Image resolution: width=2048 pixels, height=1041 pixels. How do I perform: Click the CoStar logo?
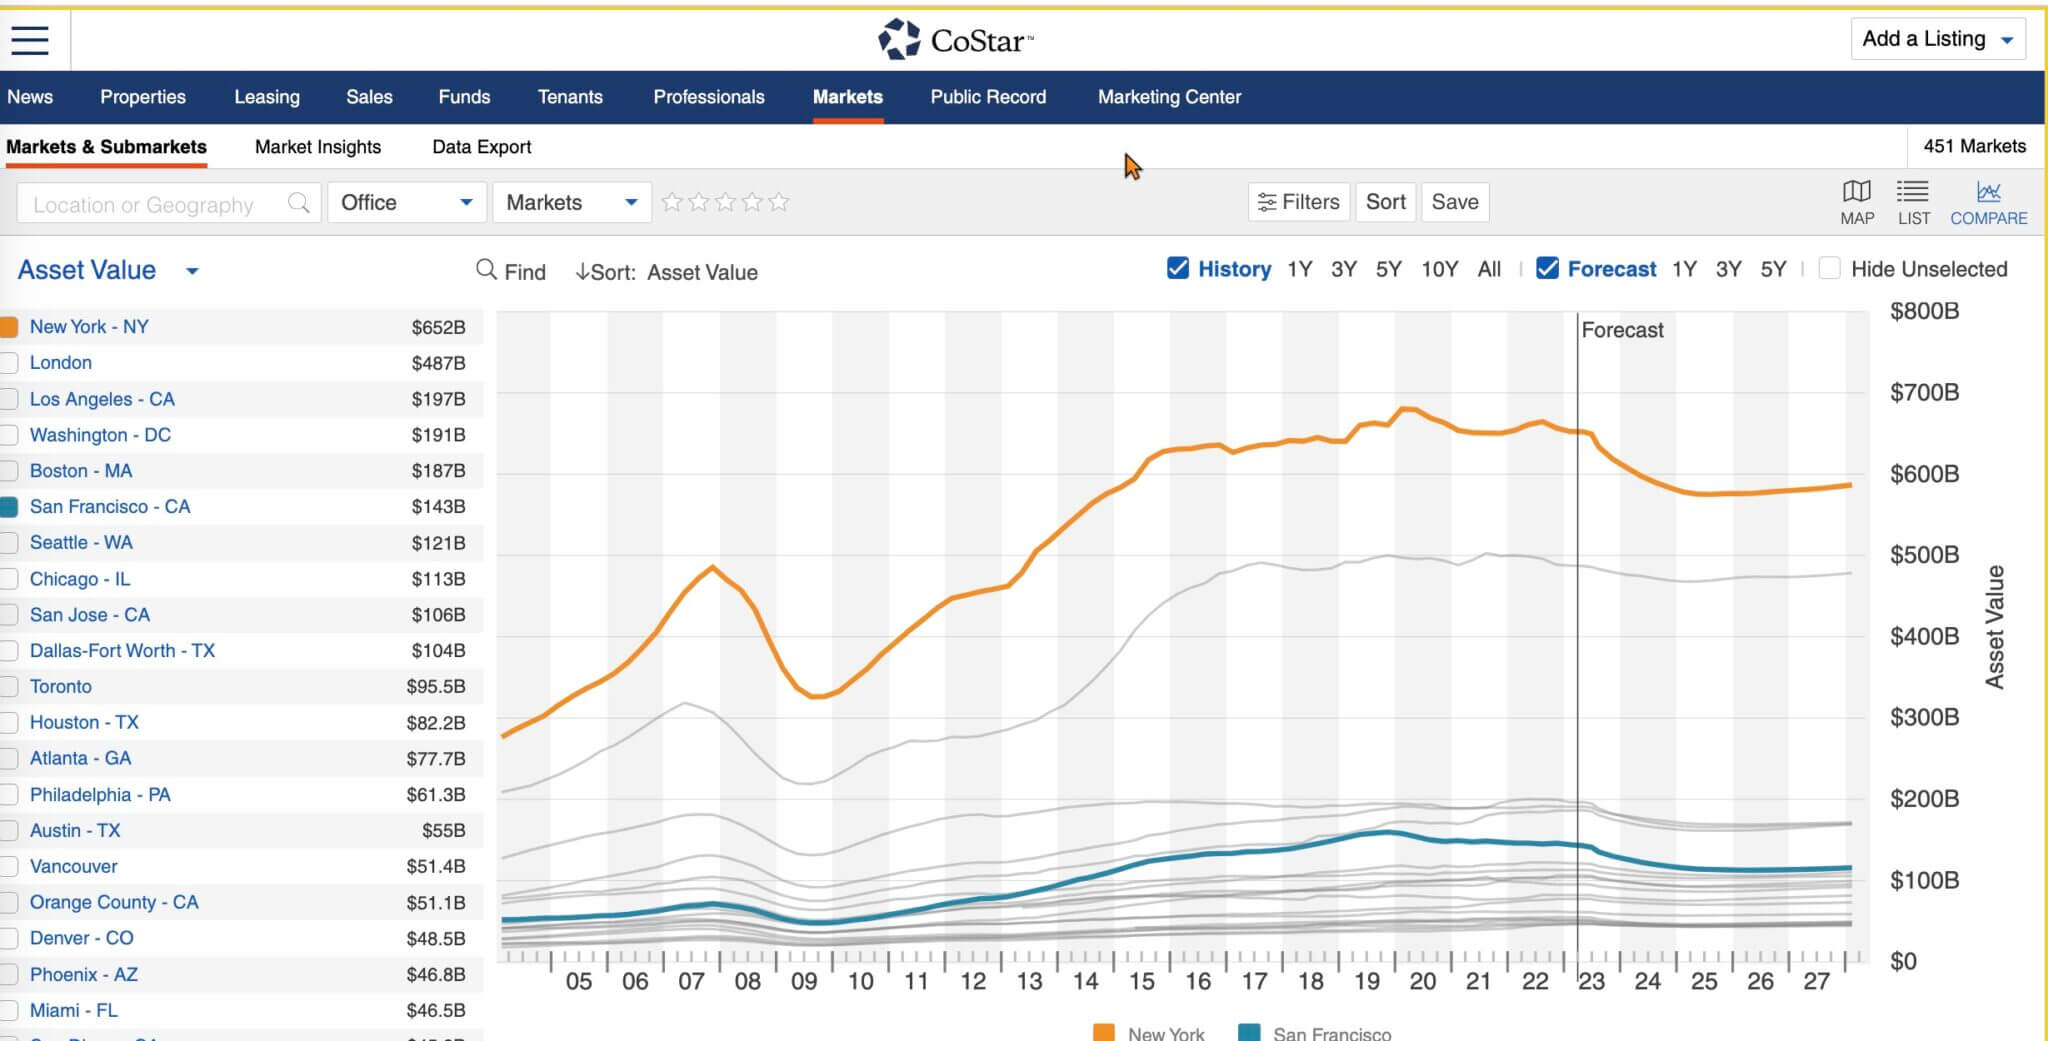pyautogui.click(x=956, y=40)
